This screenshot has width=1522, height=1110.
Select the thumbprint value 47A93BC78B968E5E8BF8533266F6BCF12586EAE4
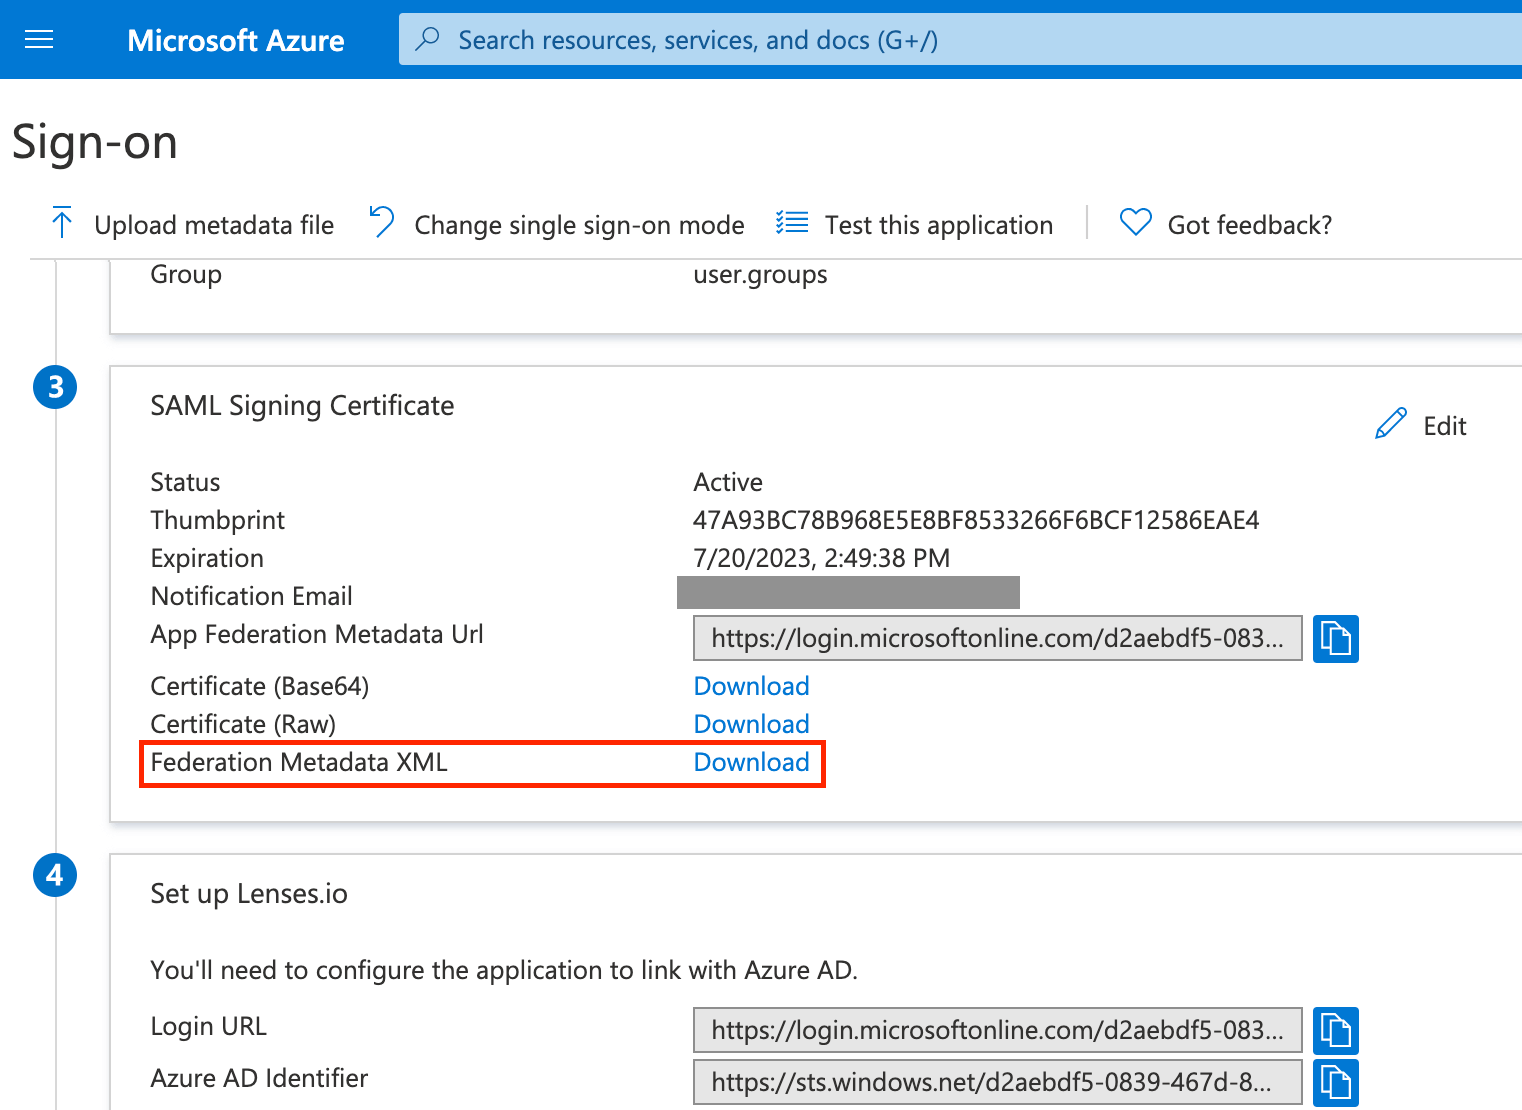coord(976,520)
